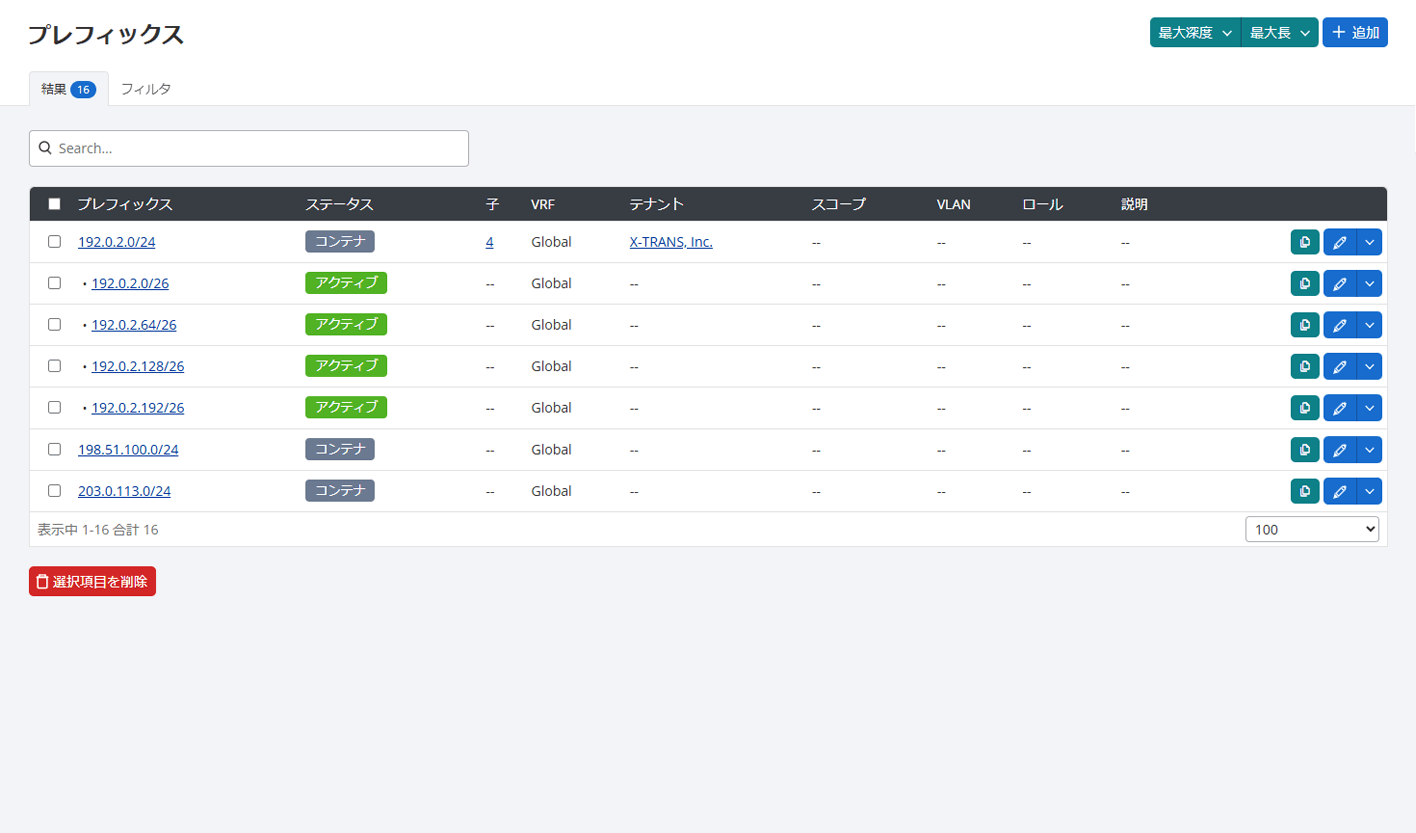This screenshot has width=1416, height=833.
Task: Clone the 192.0.2.192/26 prefix row
Action: tap(1305, 408)
